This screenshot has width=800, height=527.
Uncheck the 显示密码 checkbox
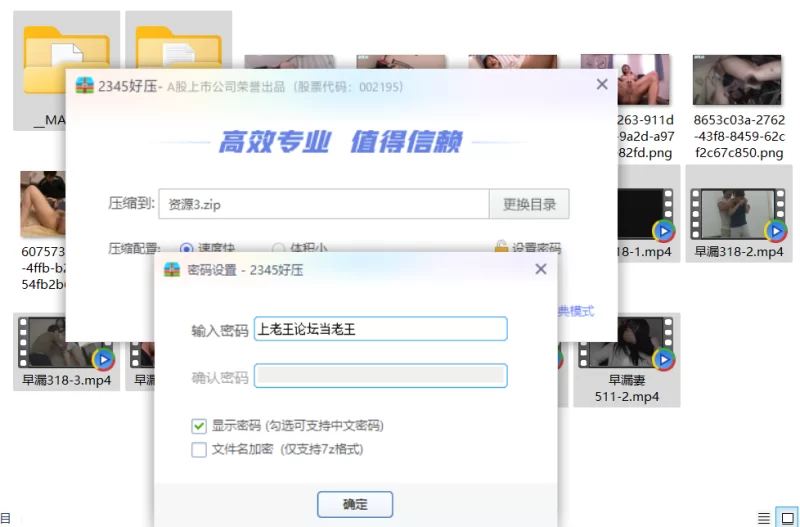(199, 425)
